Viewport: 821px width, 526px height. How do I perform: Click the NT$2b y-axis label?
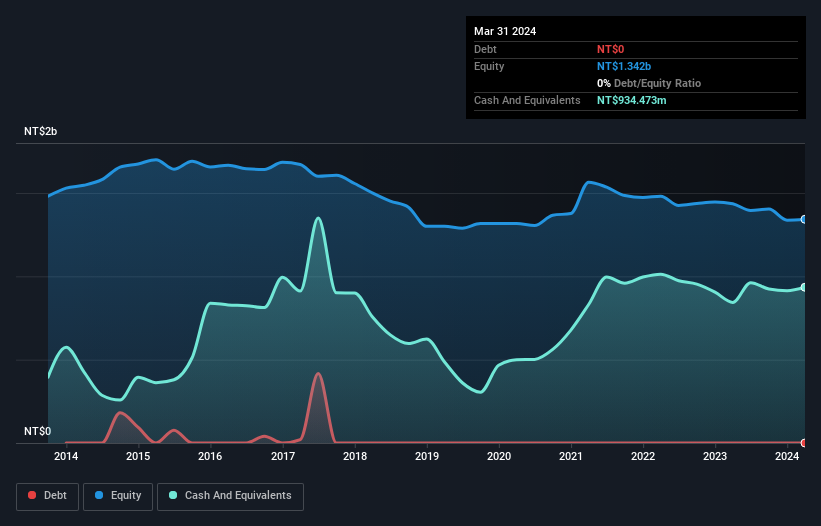click(40, 131)
